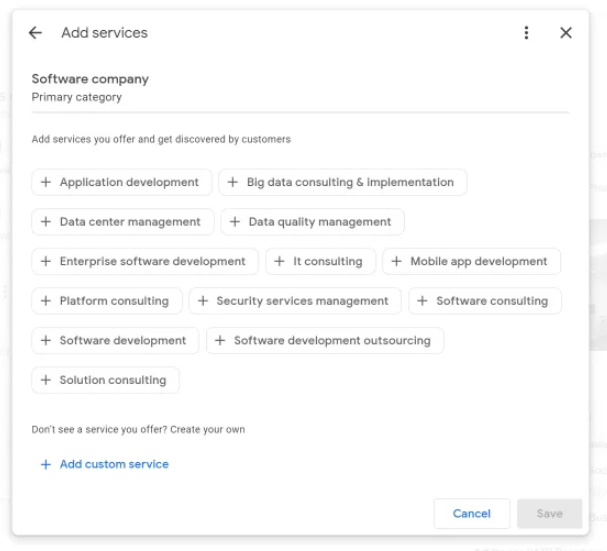Click the Save button
The height and width of the screenshot is (551, 607).
(x=549, y=513)
